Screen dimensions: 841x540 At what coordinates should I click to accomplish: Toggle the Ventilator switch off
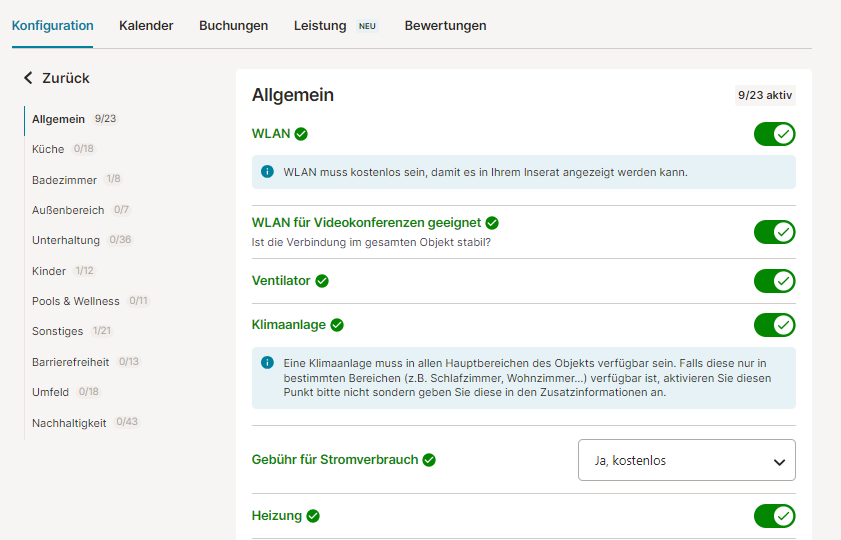(x=774, y=281)
